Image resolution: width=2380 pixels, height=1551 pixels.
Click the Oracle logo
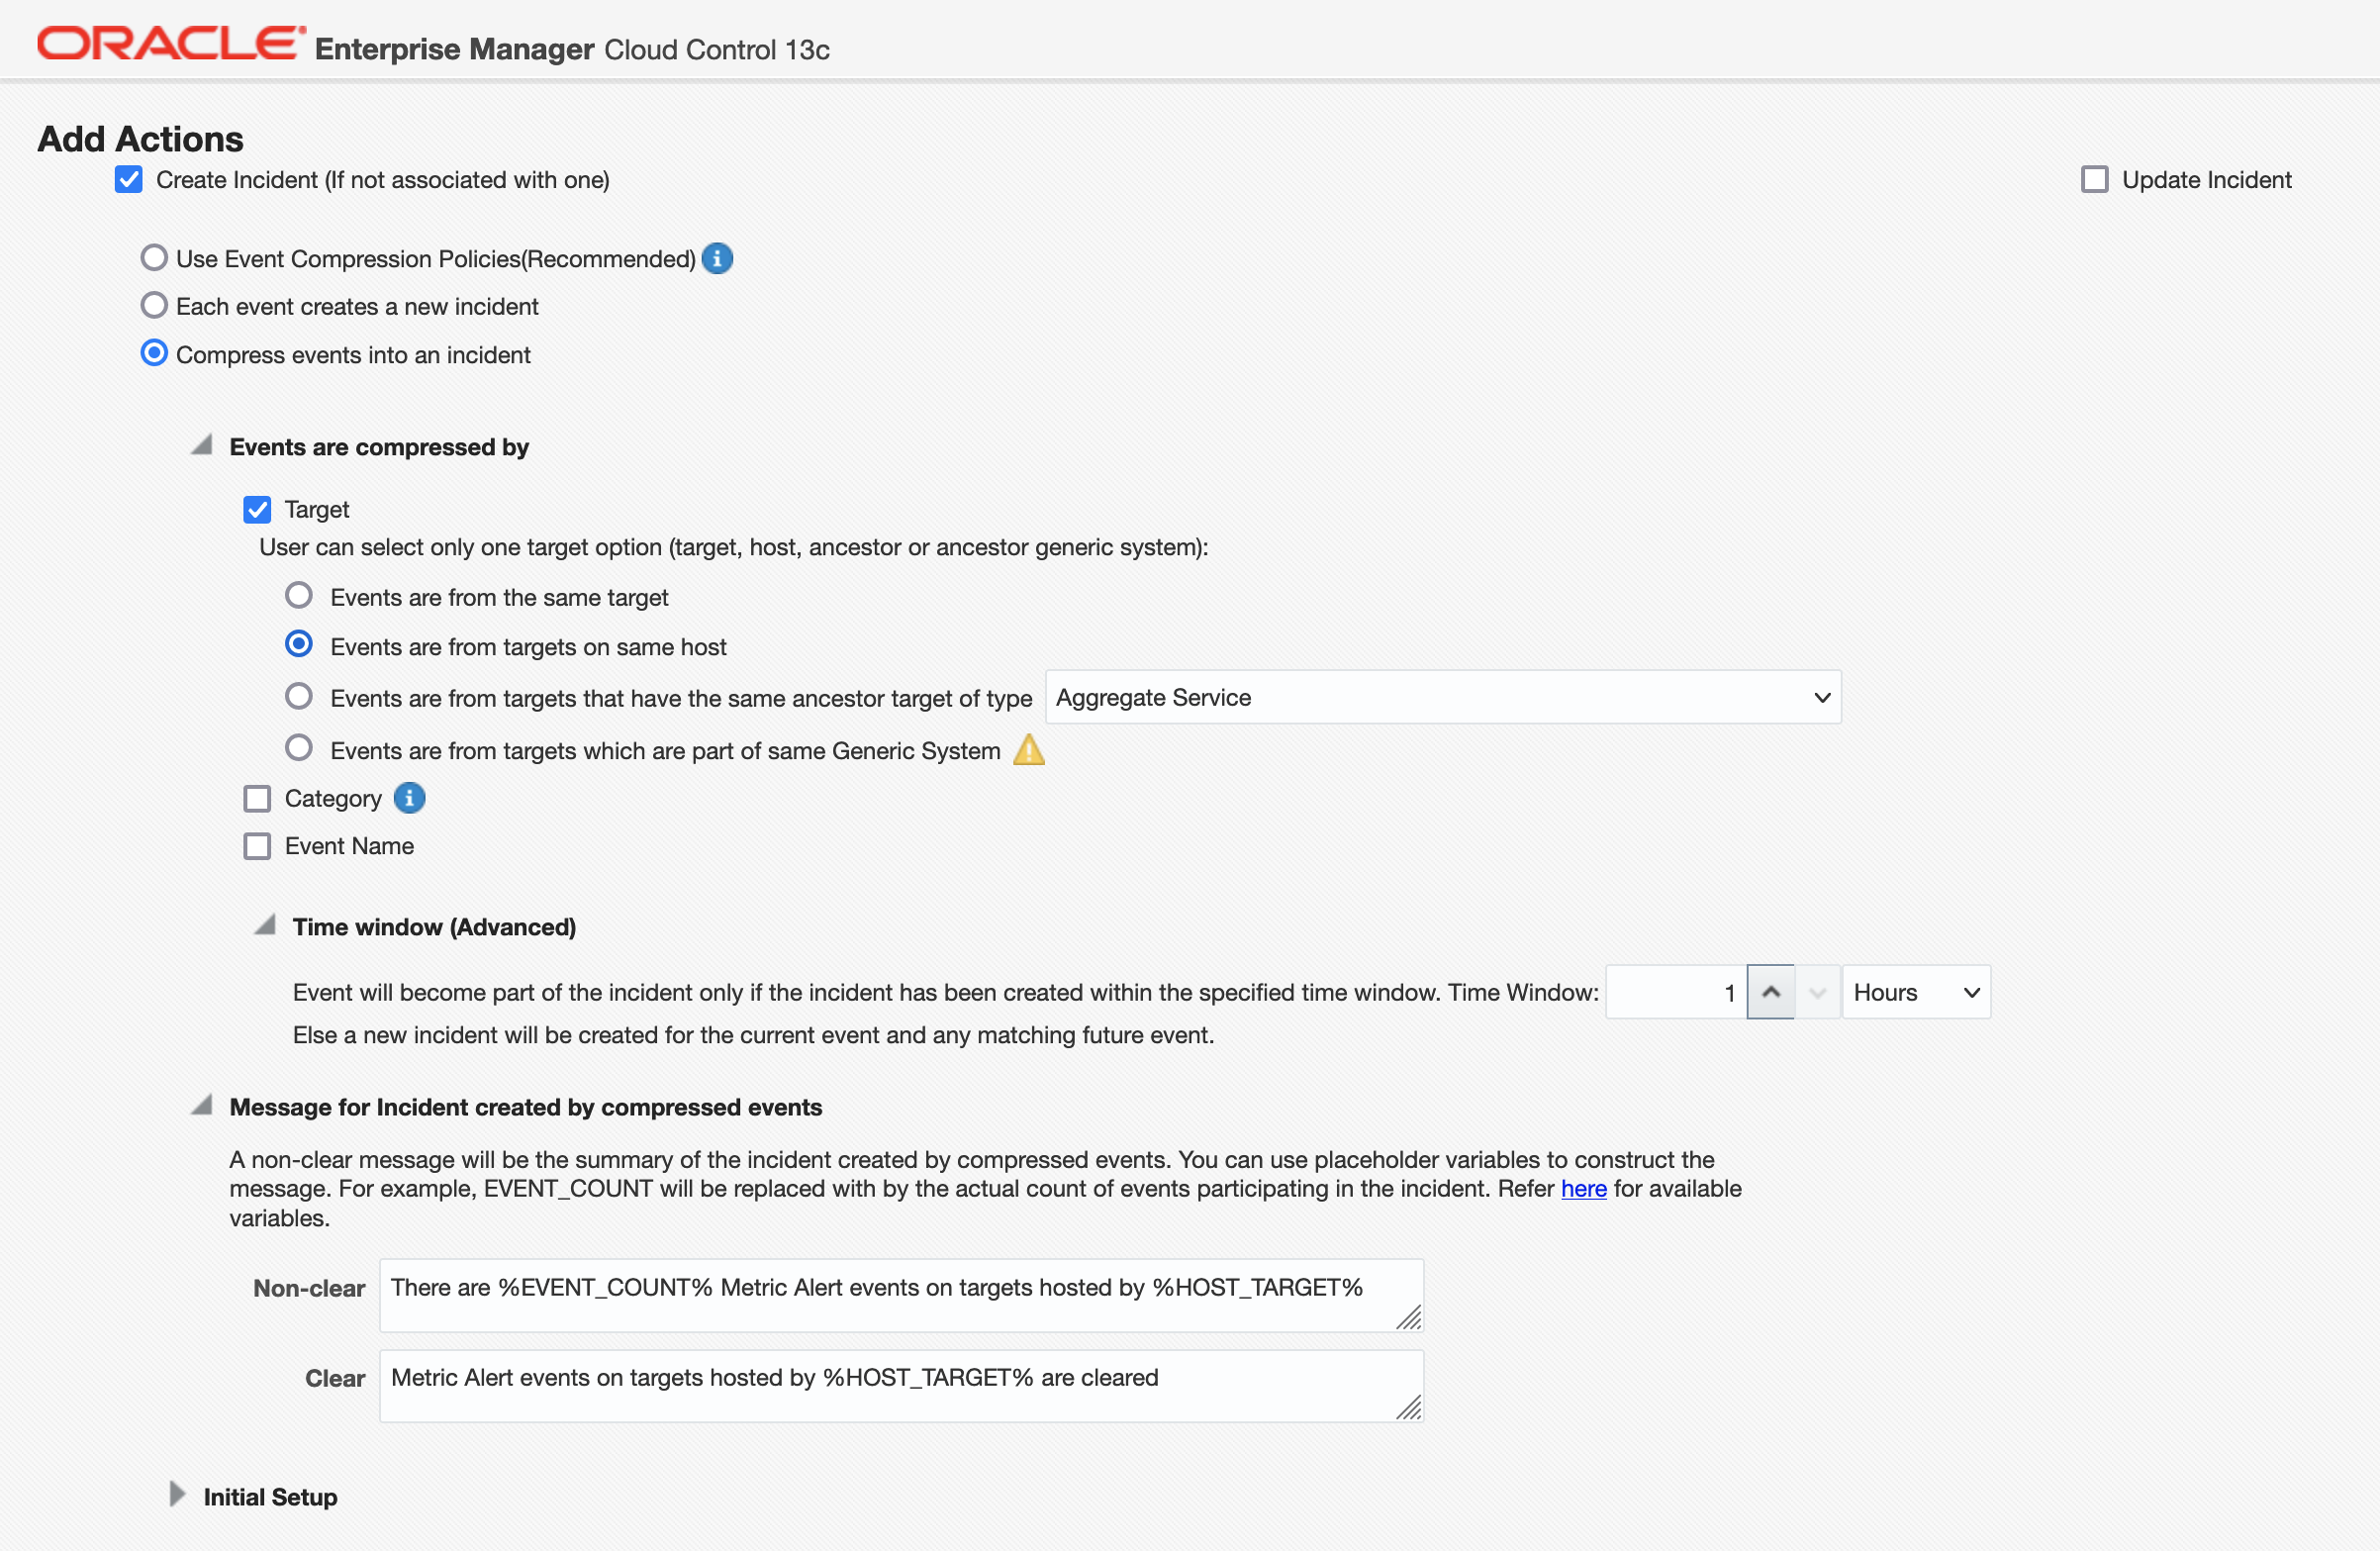[x=171, y=44]
